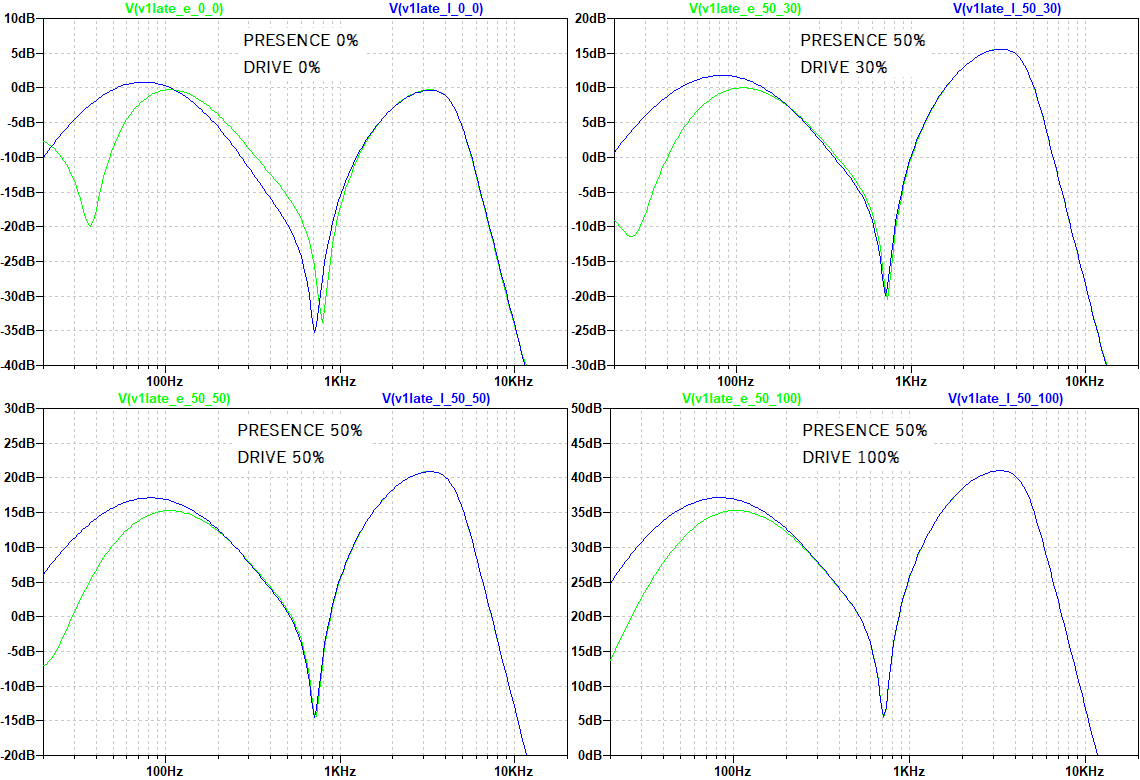
Task: Click the blue V(v1late_l_50_50) label
Action: point(436,398)
